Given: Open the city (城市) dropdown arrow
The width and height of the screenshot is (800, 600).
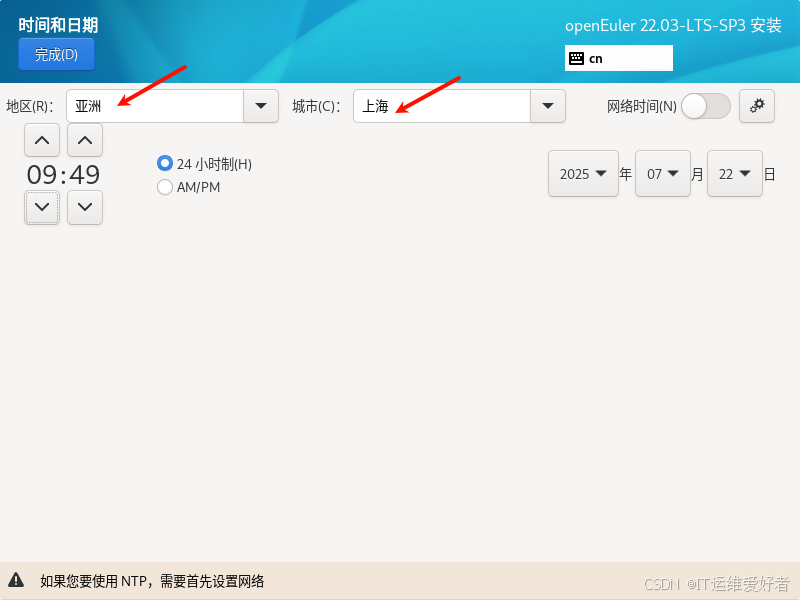Looking at the screenshot, I should (547, 106).
